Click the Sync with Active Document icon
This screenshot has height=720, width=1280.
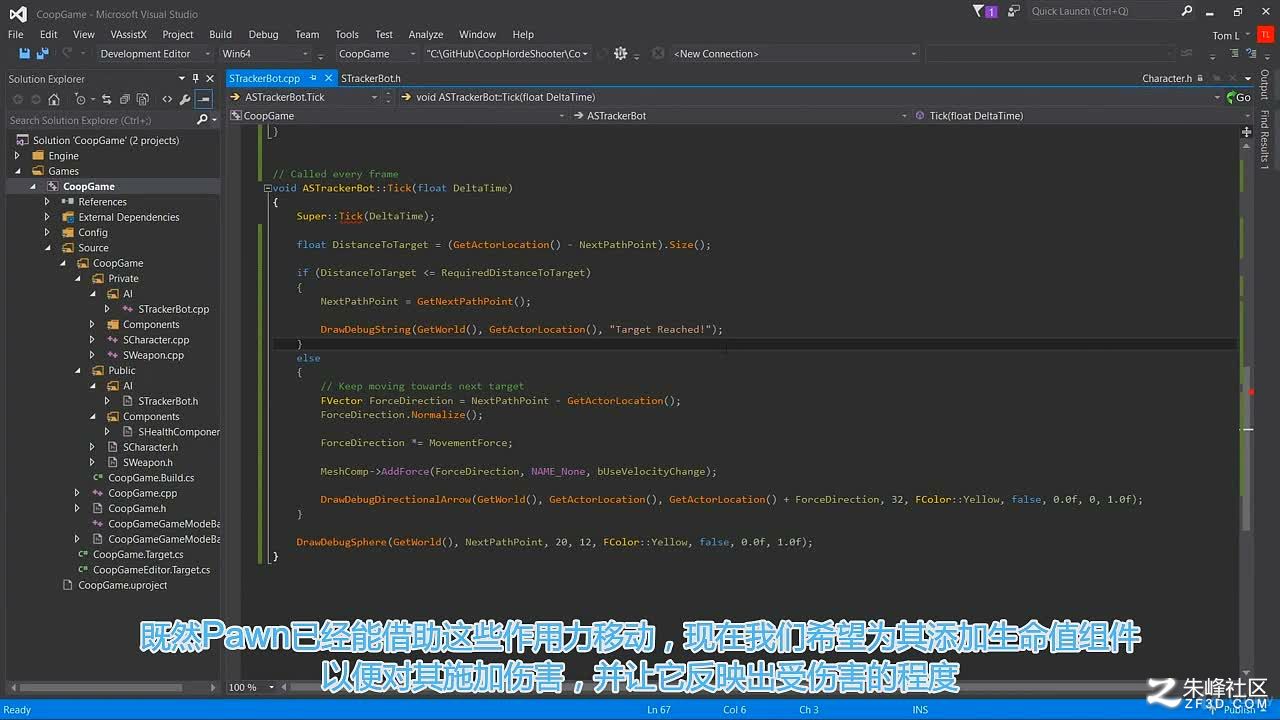coord(106,99)
